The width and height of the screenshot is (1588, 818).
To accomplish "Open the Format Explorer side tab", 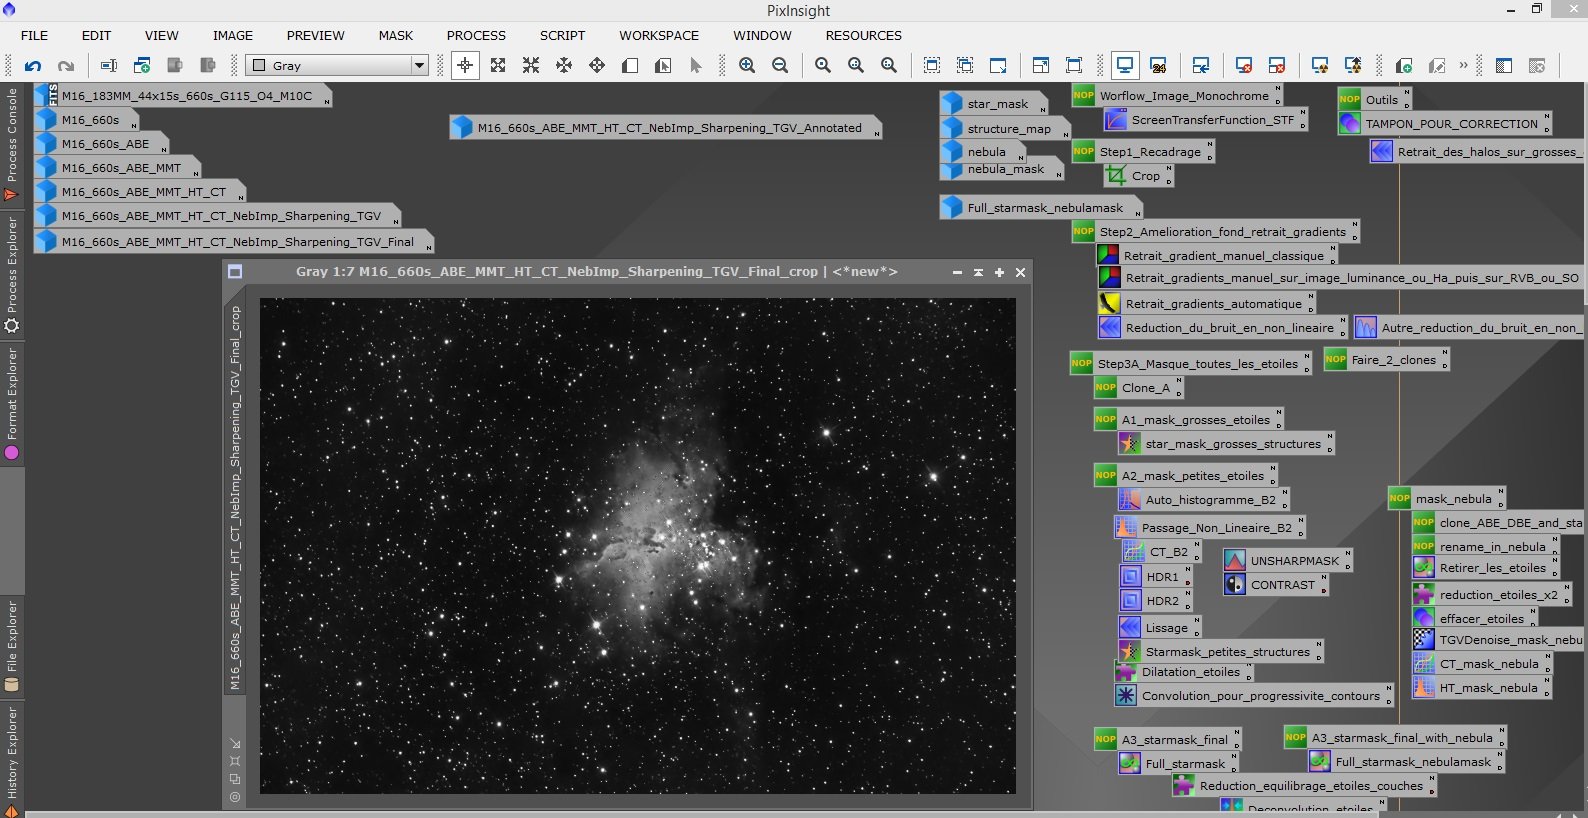I will tap(12, 404).
